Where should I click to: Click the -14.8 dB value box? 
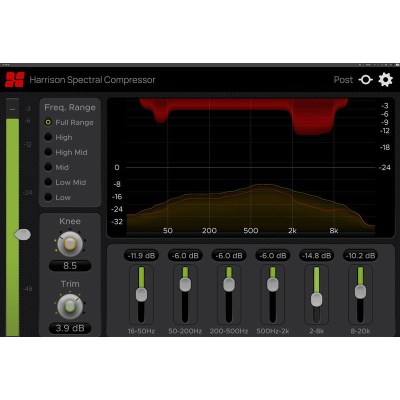(x=316, y=256)
